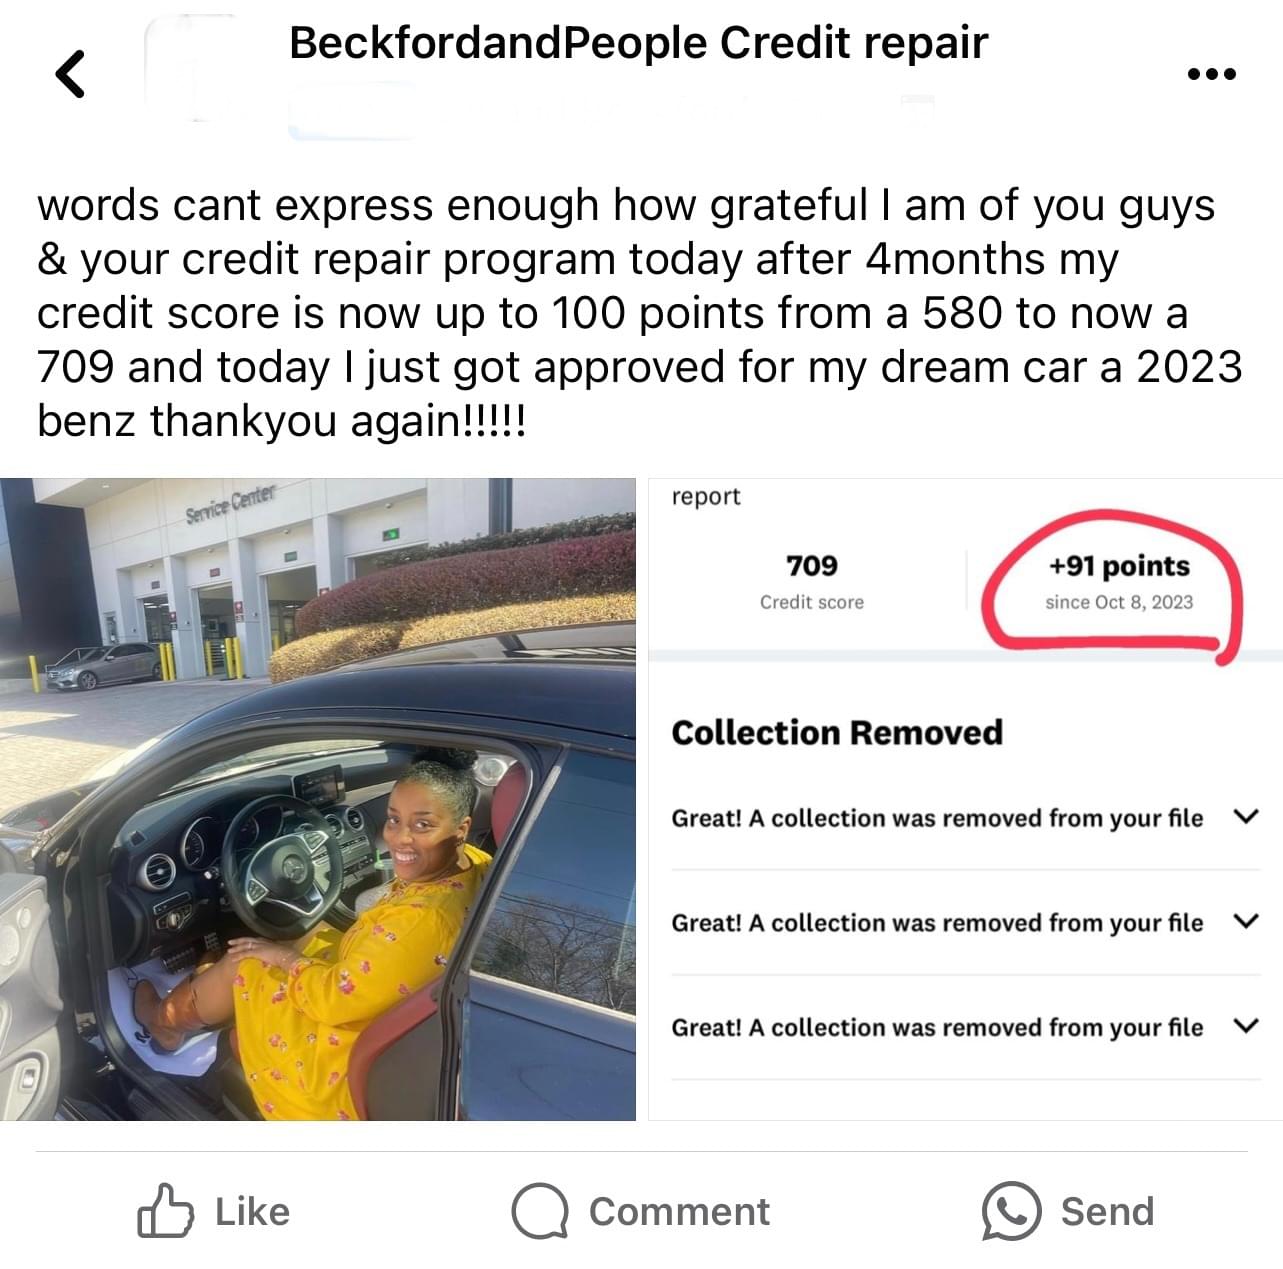This screenshot has height=1269, width=1283.
Task: Open the BeckfordandPeople Credit repair page title
Action: click(x=638, y=43)
